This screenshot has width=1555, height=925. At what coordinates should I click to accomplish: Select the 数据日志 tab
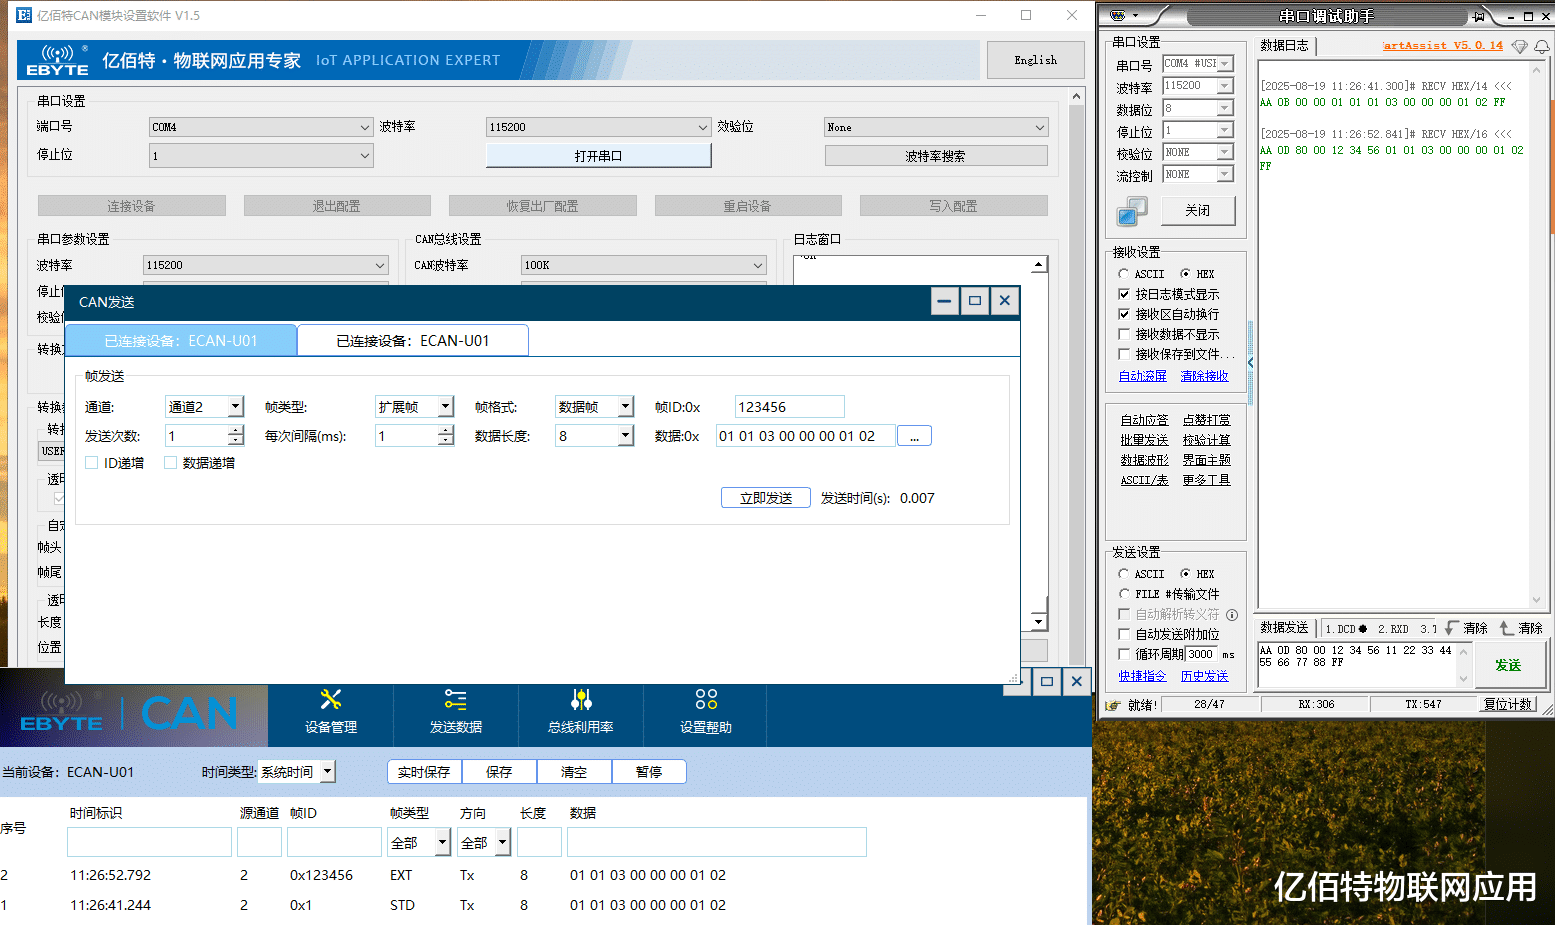click(x=1285, y=46)
